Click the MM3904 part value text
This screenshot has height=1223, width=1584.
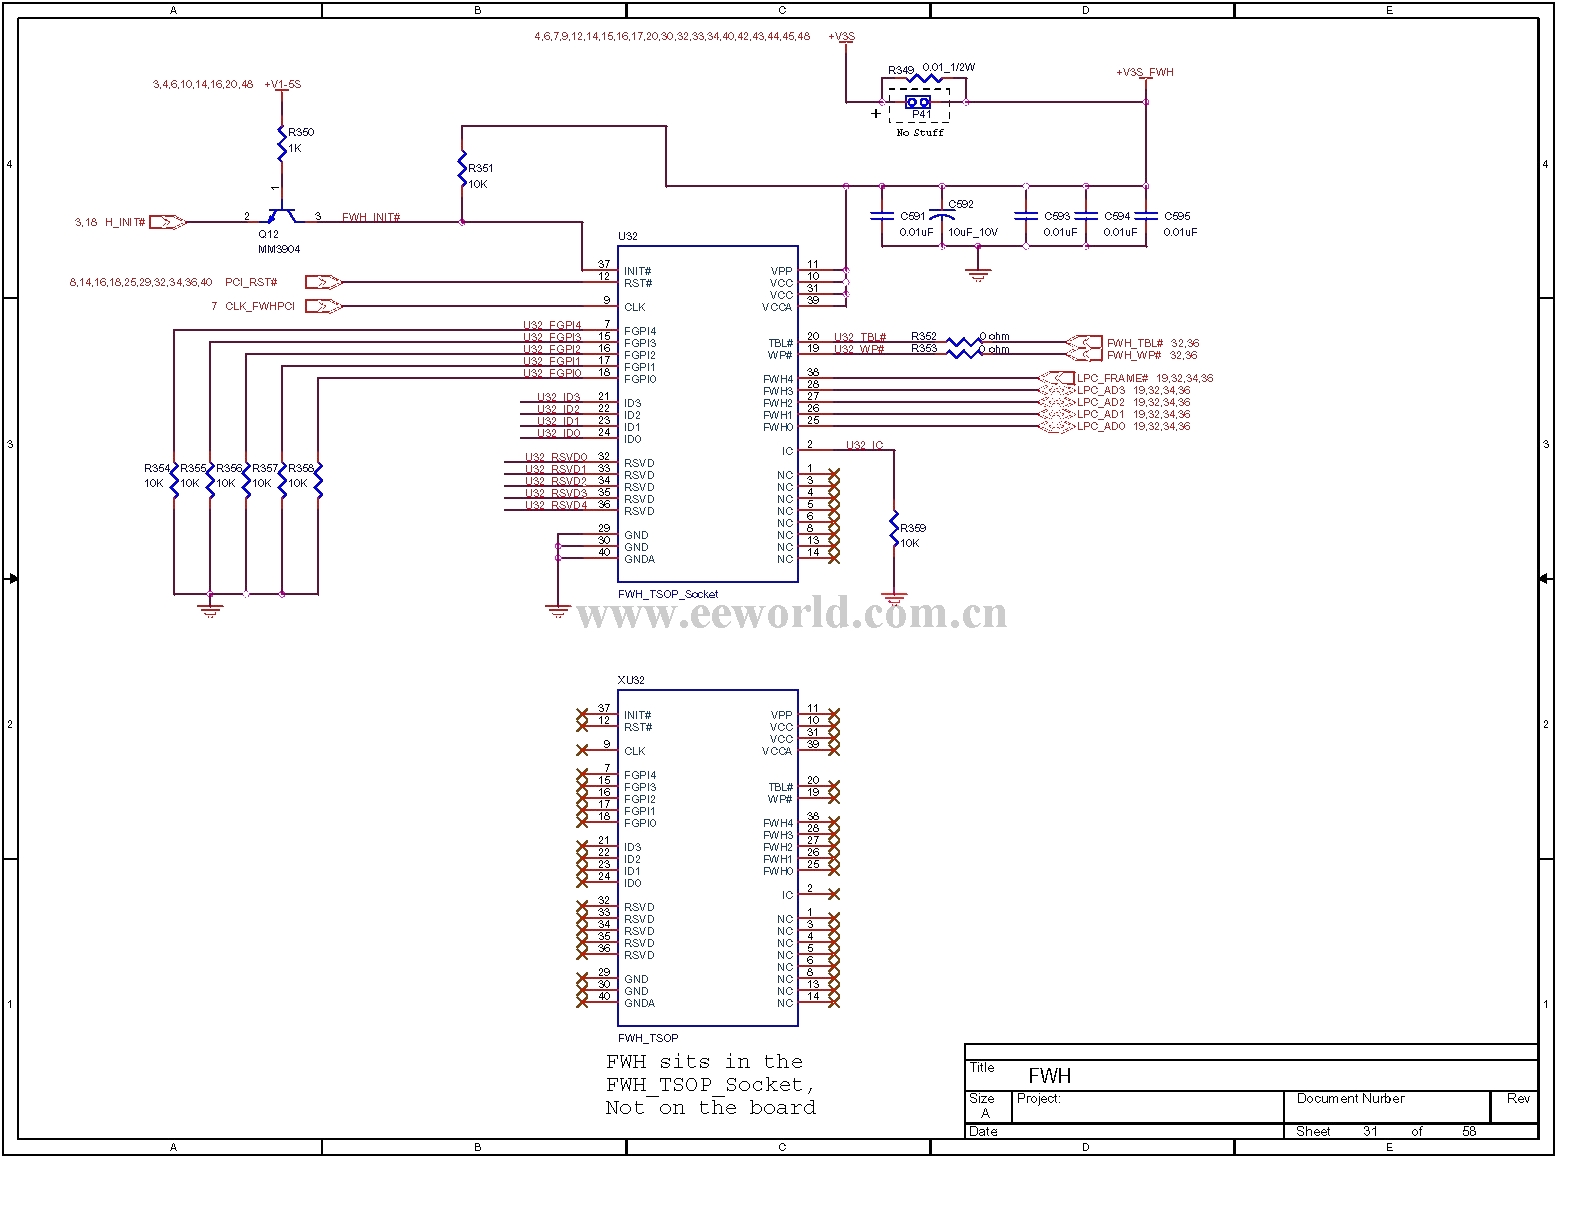click(279, 249)
